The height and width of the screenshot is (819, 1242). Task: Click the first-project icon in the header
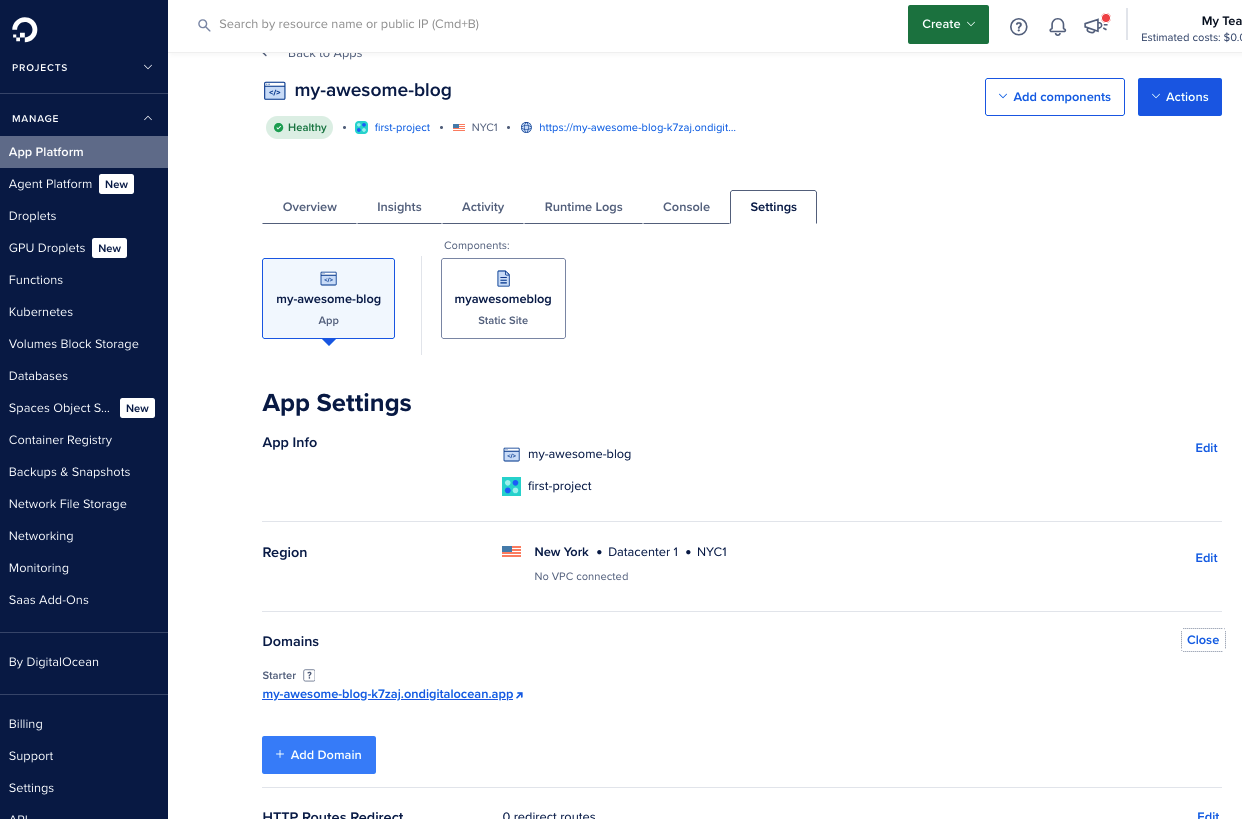(362, 128)
